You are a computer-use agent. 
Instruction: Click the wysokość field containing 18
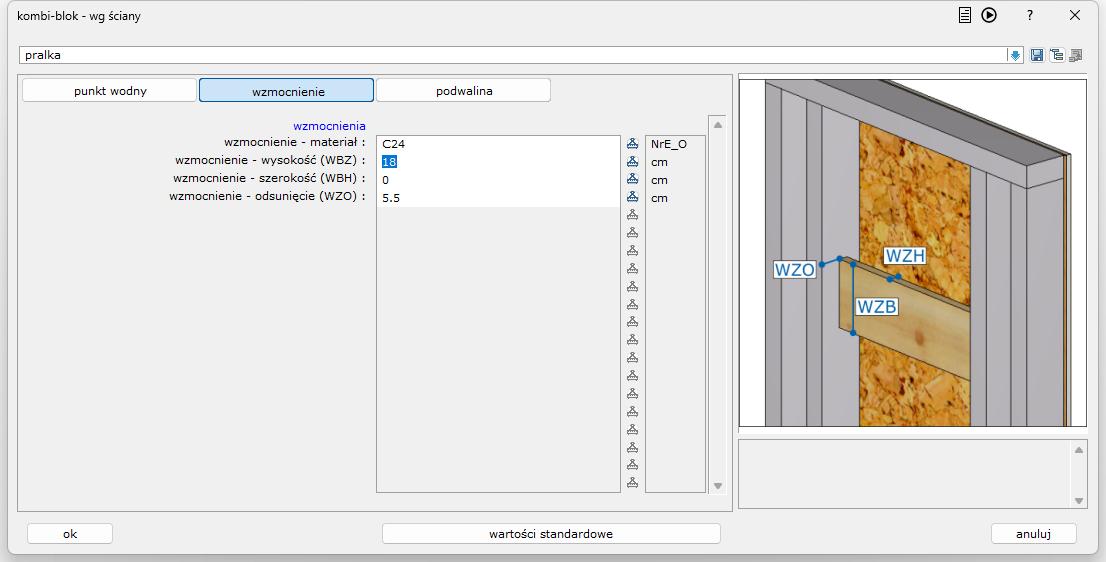coord(497,162)
